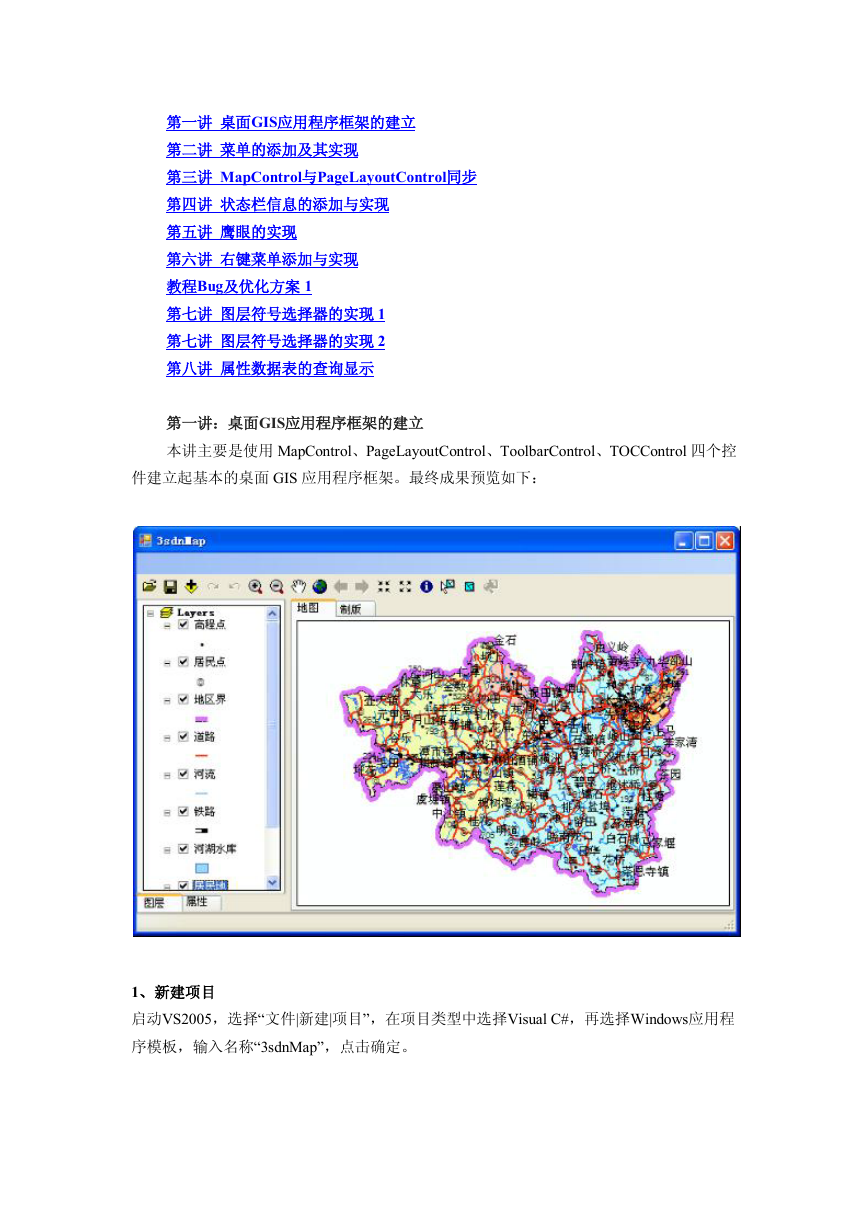Image resolution: width=868 pixels, height=1228 pixels.
Task: Collapse the 地区界 layer node
Action: point(167,701)
